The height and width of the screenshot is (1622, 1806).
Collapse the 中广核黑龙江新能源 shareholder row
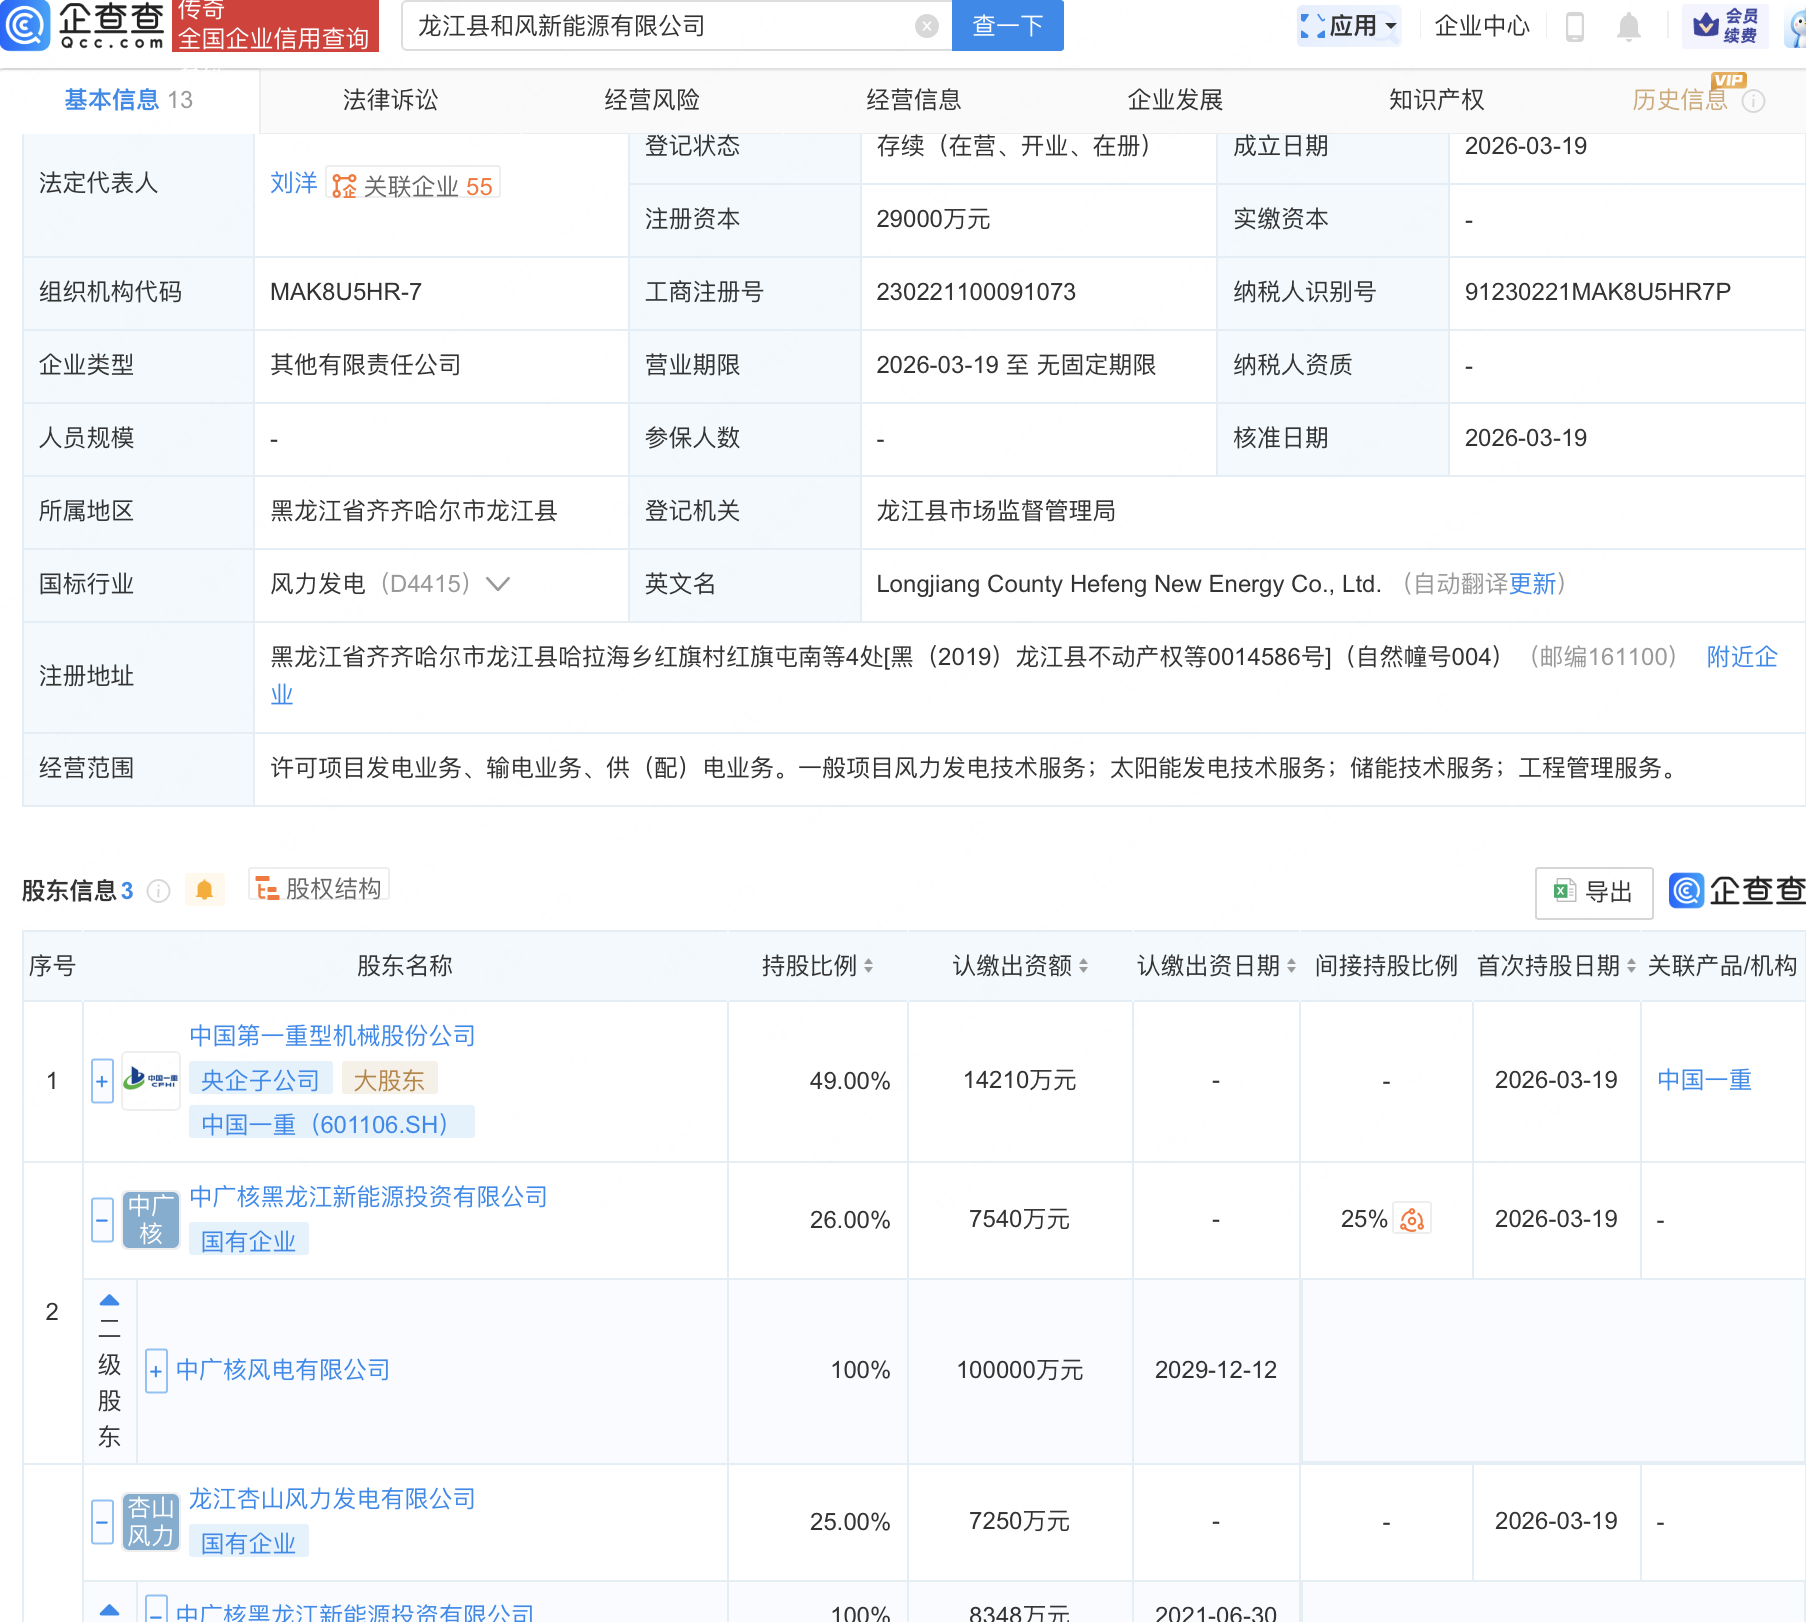click(102, 1220)
